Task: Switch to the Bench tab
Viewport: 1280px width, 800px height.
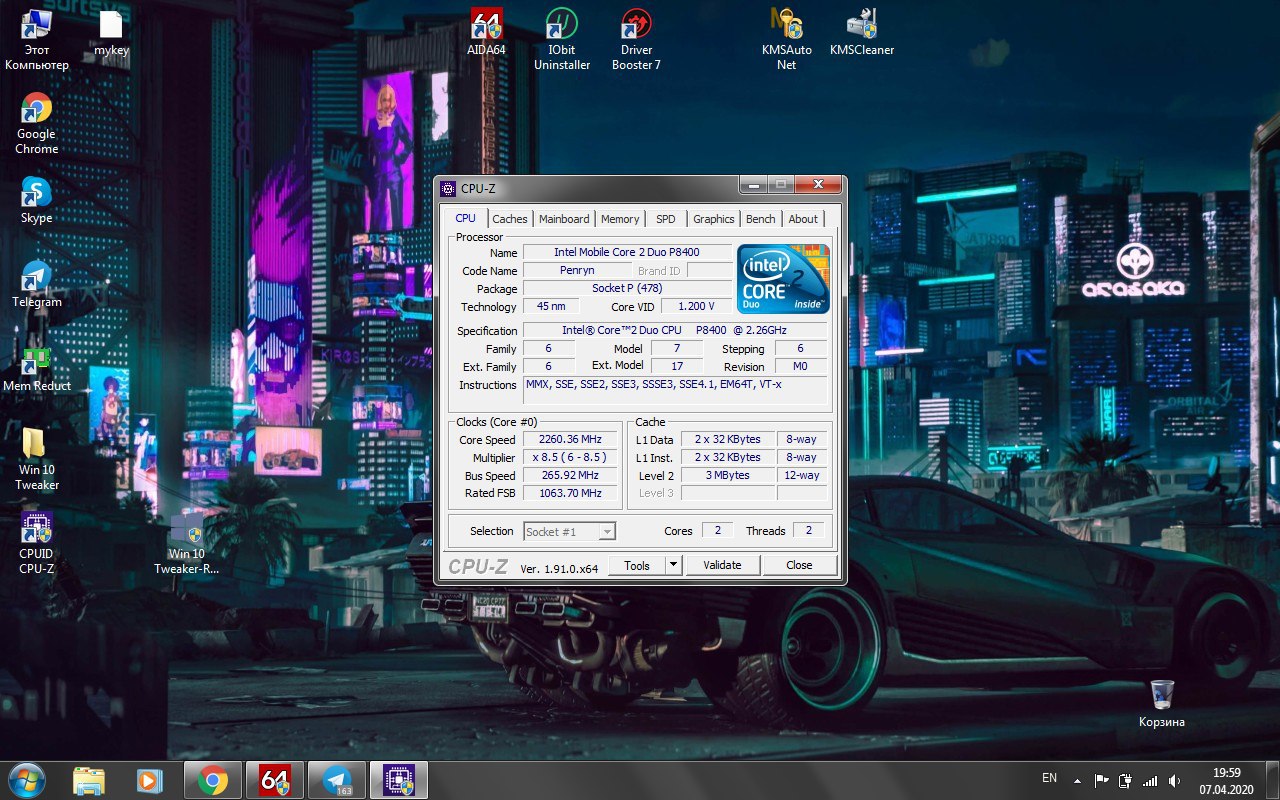Action: (x=761, y=219)
